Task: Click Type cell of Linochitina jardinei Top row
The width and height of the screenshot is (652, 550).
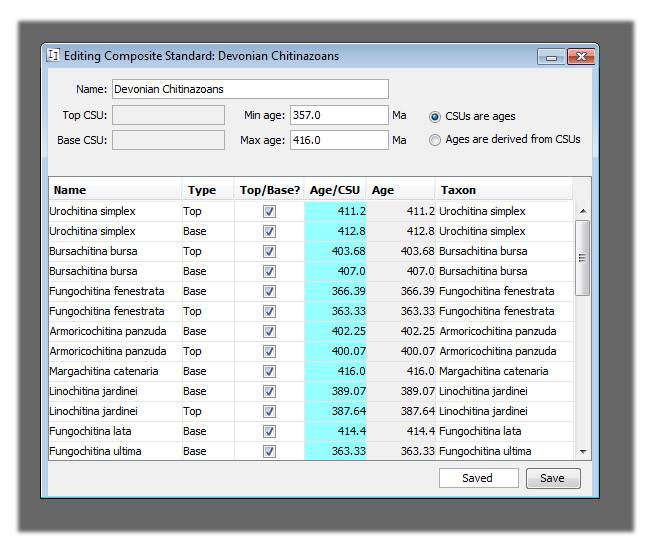Action: (x=208, y=411)
